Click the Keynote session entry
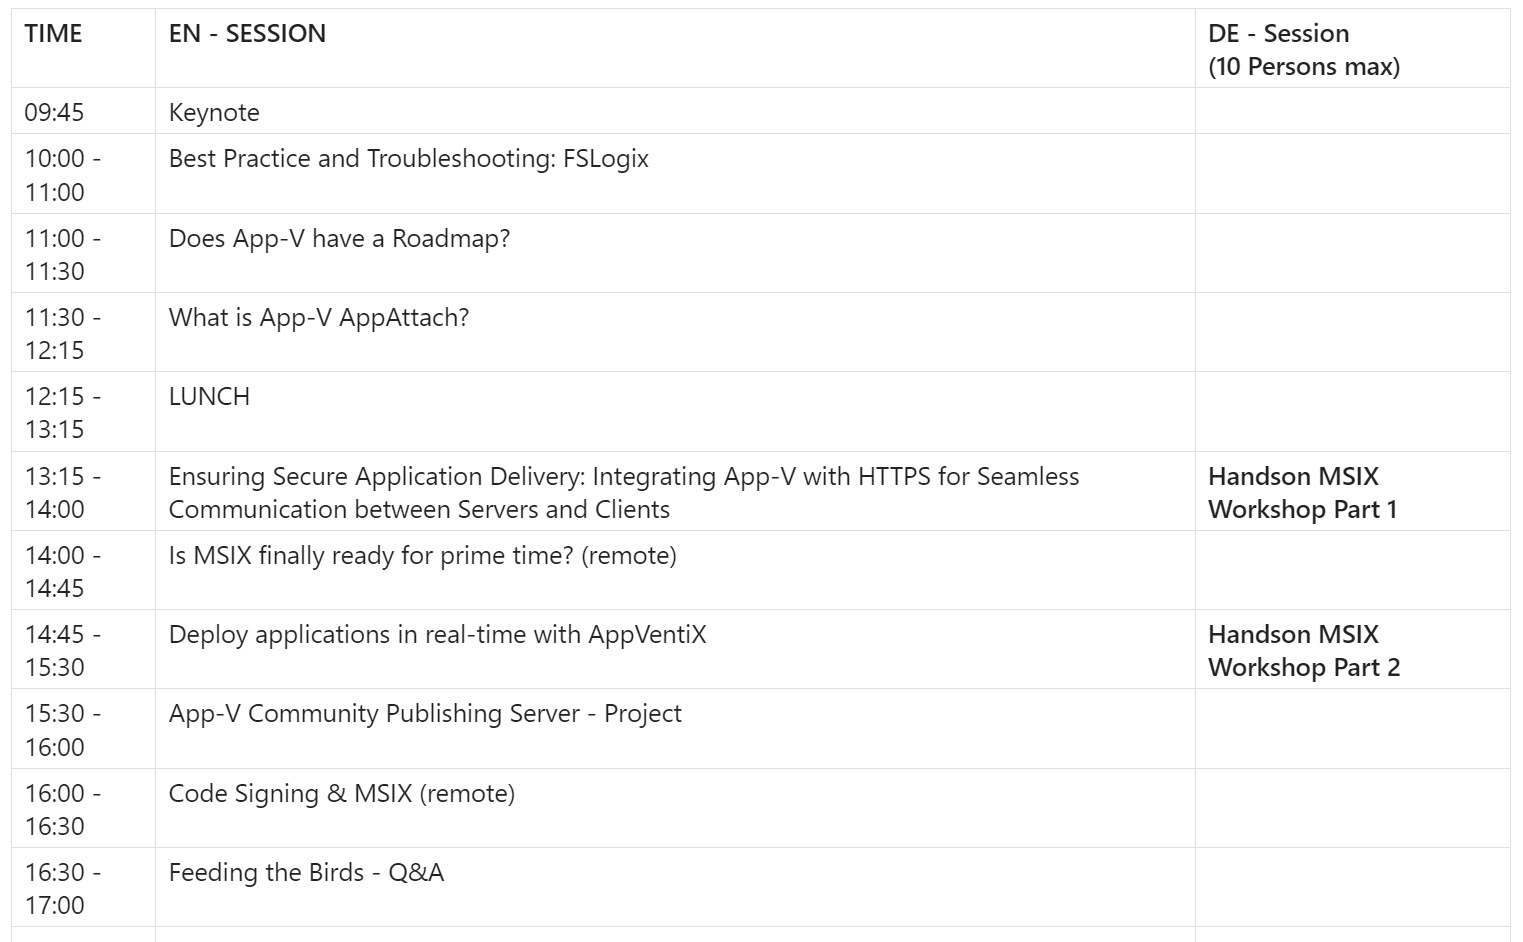Screen dimensions: 1523x942 [x=214, y=112]
